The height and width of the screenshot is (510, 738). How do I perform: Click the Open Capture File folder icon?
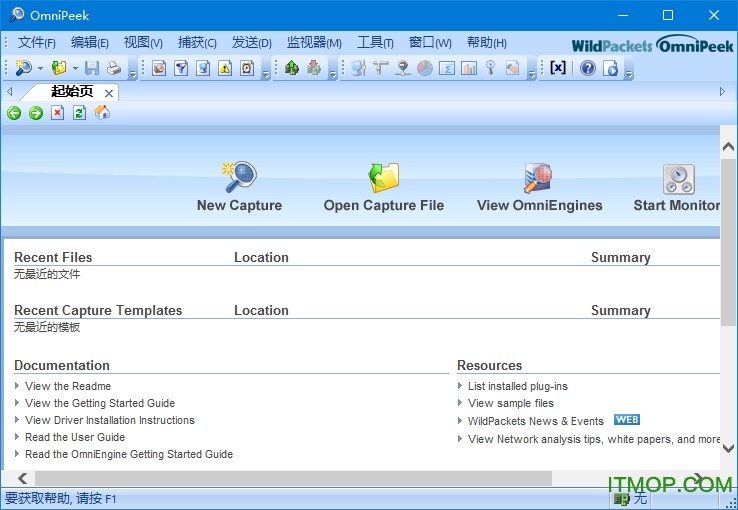pos(383,178)
